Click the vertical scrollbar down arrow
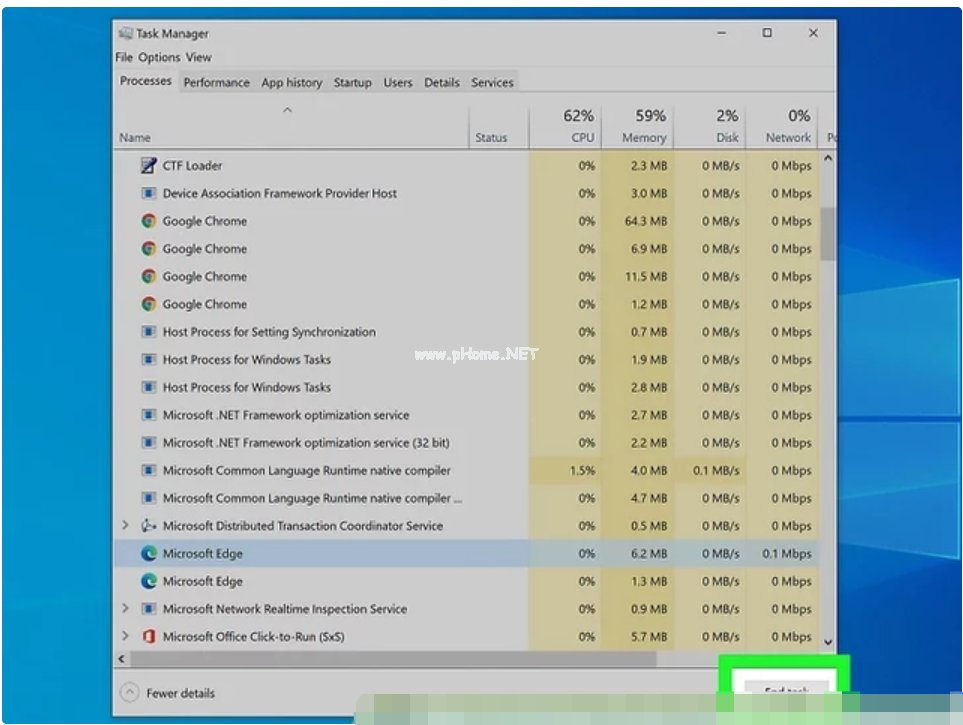963x725 pixels. (827, 641)
